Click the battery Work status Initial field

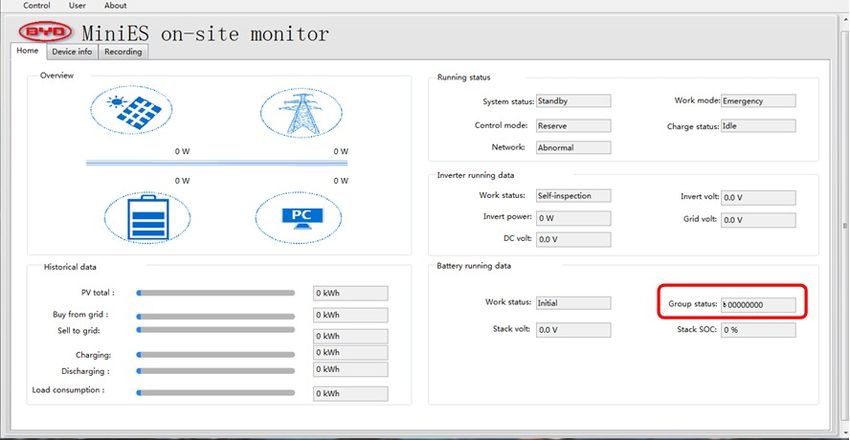coord(573,303)
